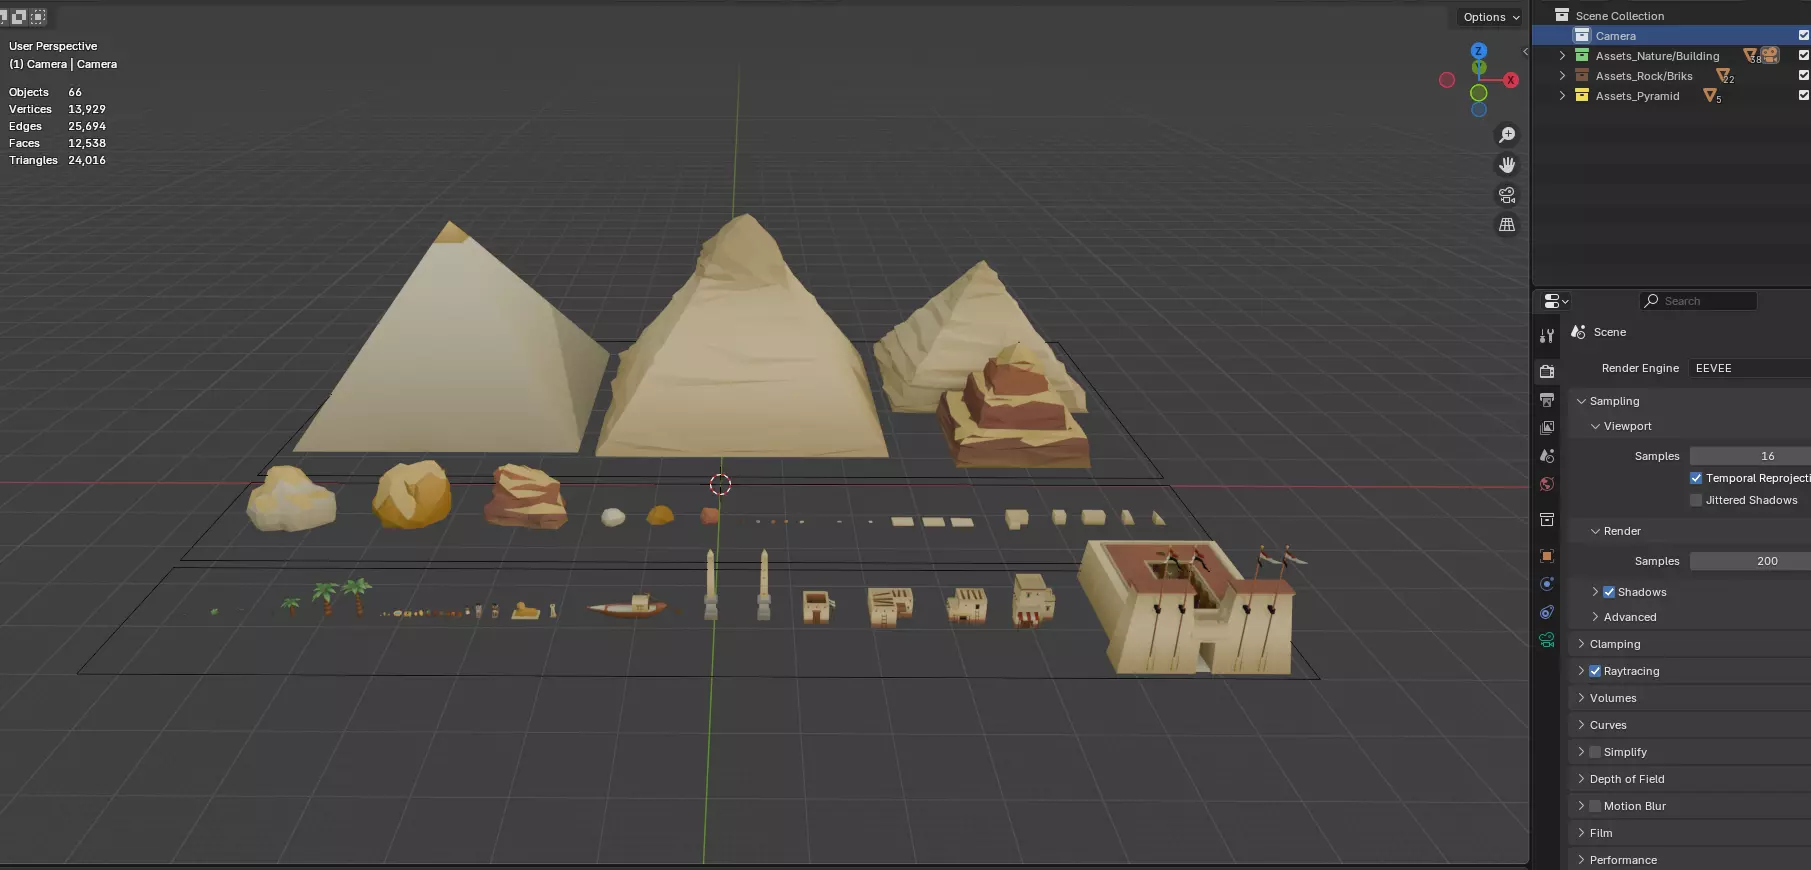Disable Temporal Reprojection checkbox
Viewport: 1811px width, 870px height.
point(1696,478)
